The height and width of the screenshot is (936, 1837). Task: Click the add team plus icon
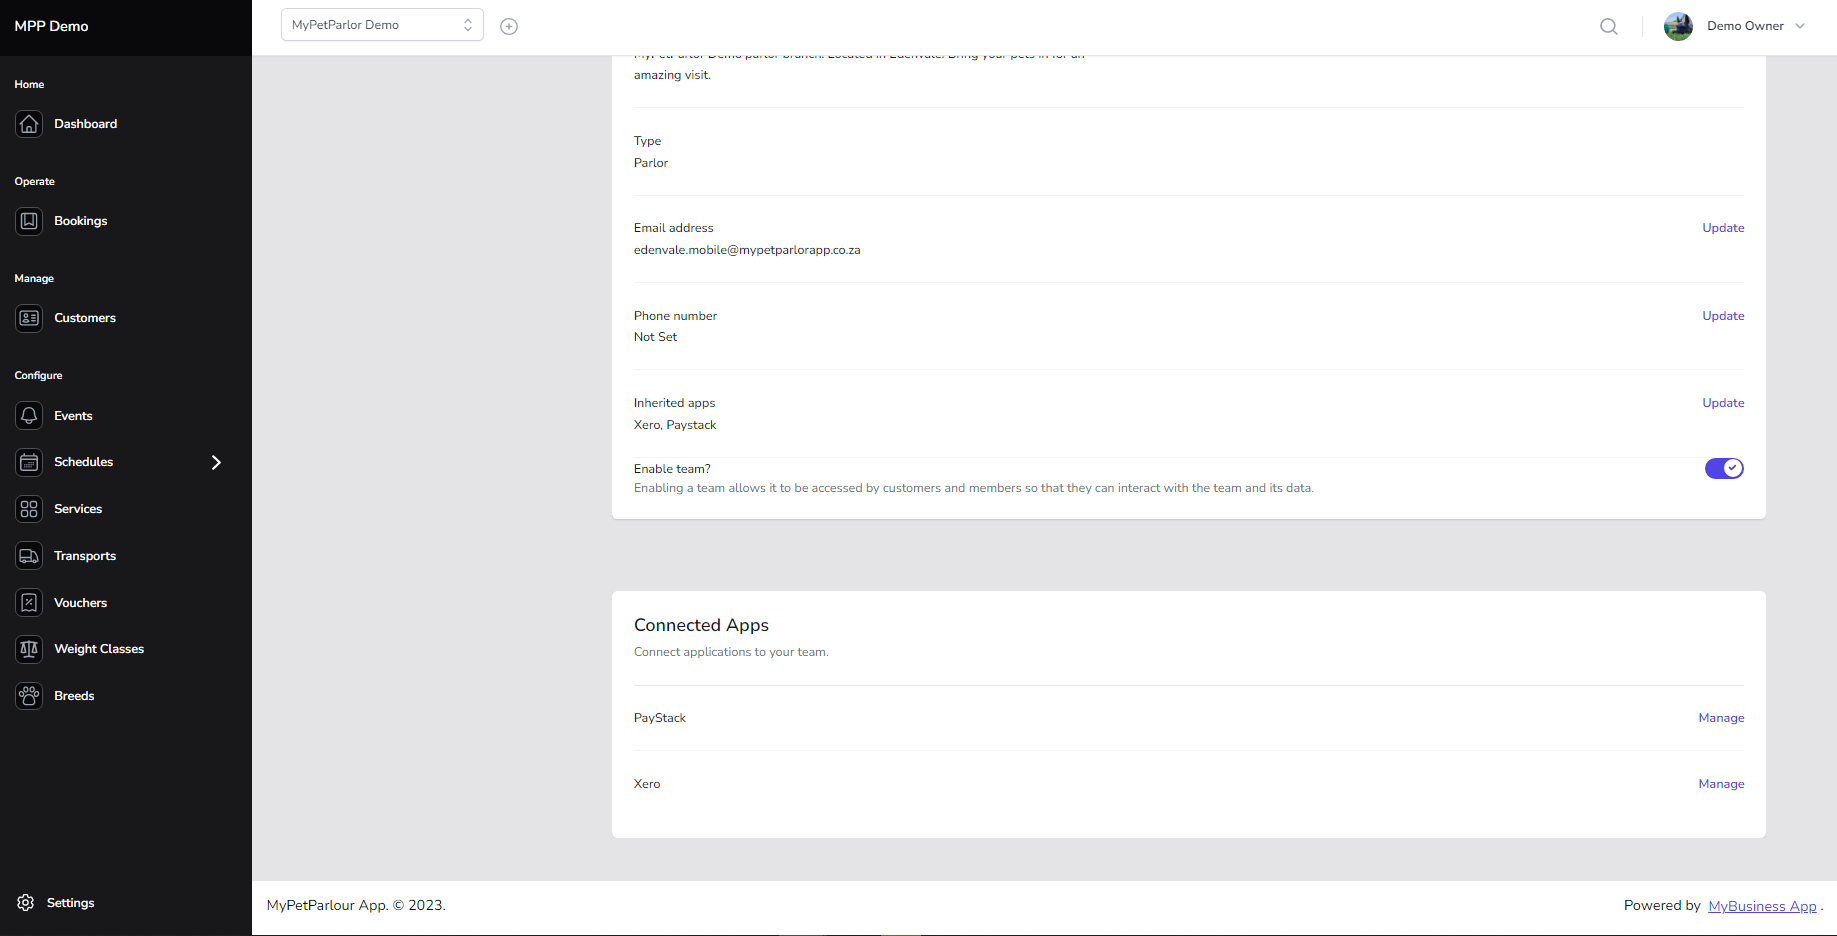click(x=509, y=26)
